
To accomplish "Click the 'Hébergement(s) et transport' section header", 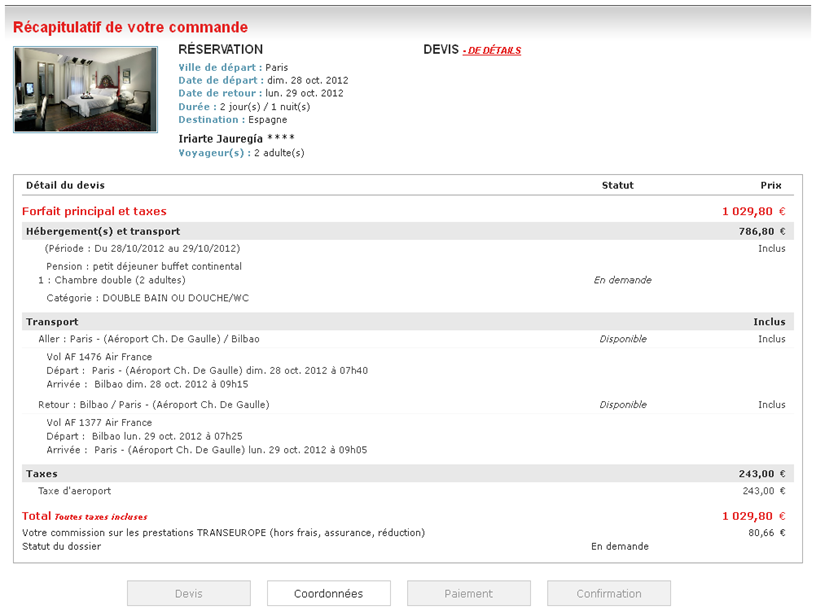I will 103,231.
